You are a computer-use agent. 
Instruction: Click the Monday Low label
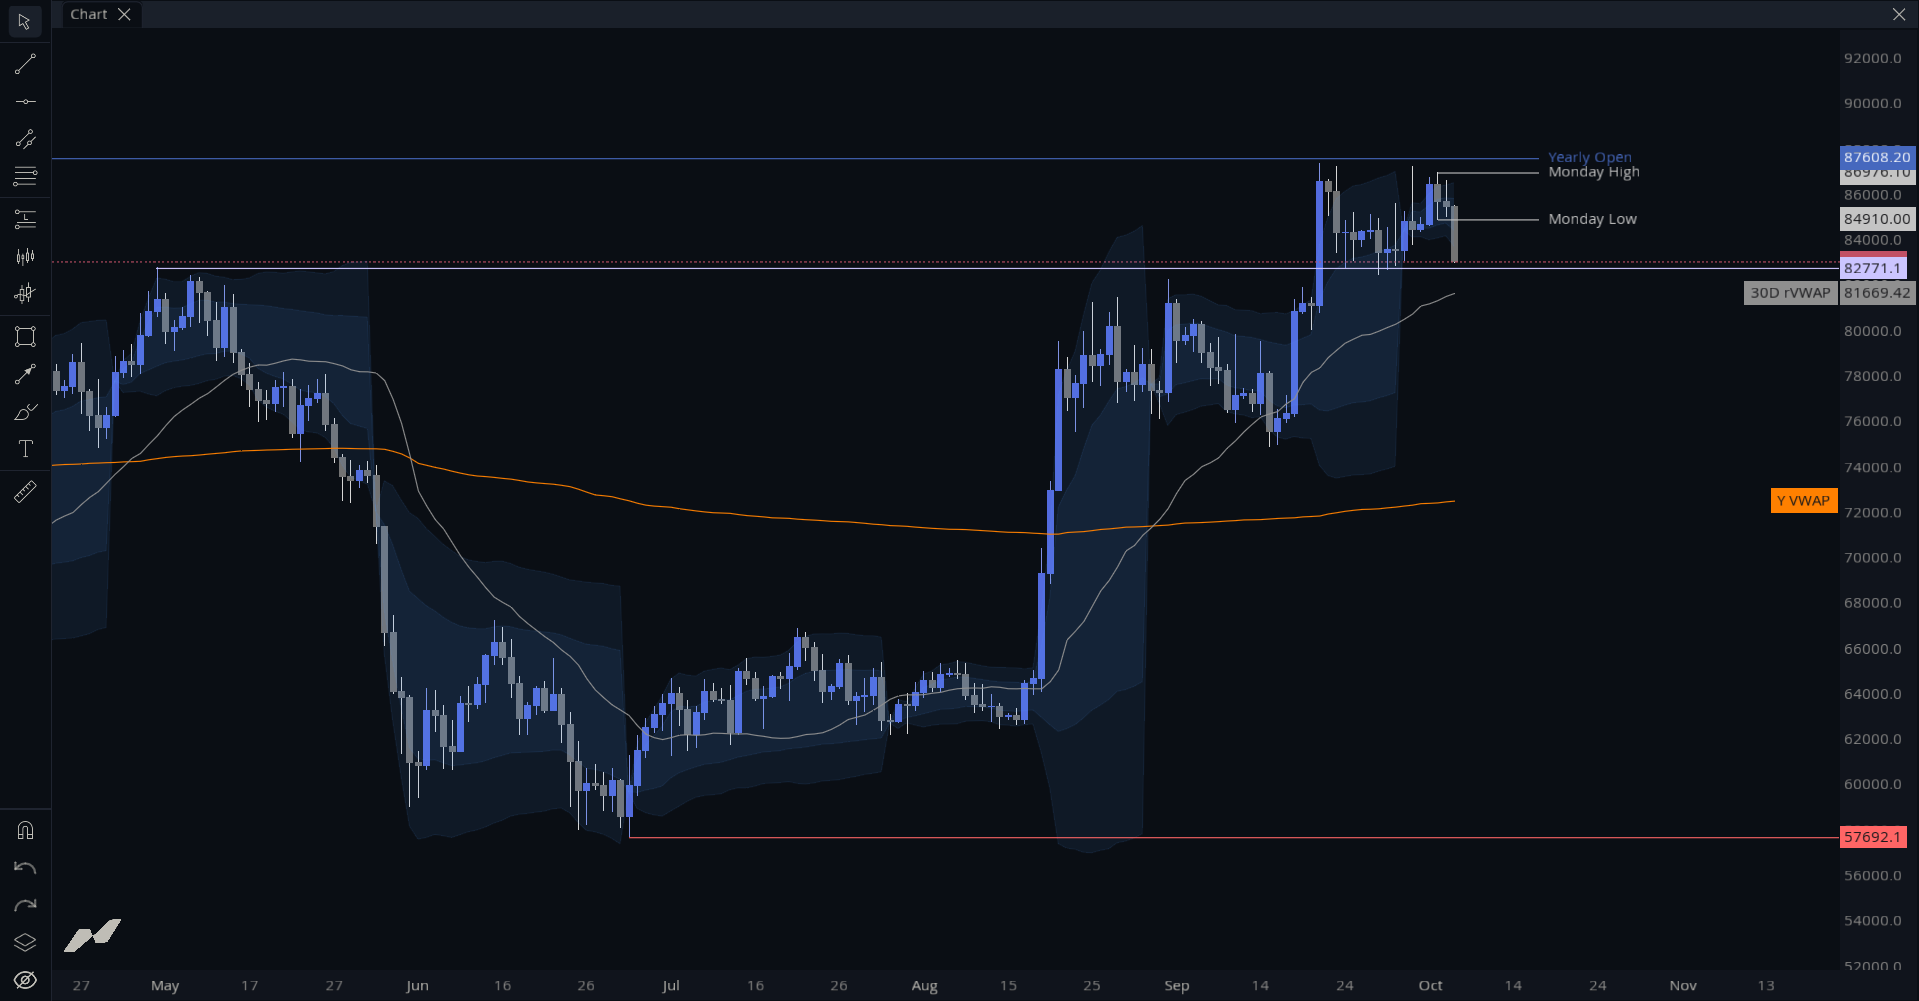tap(1592, 219)
